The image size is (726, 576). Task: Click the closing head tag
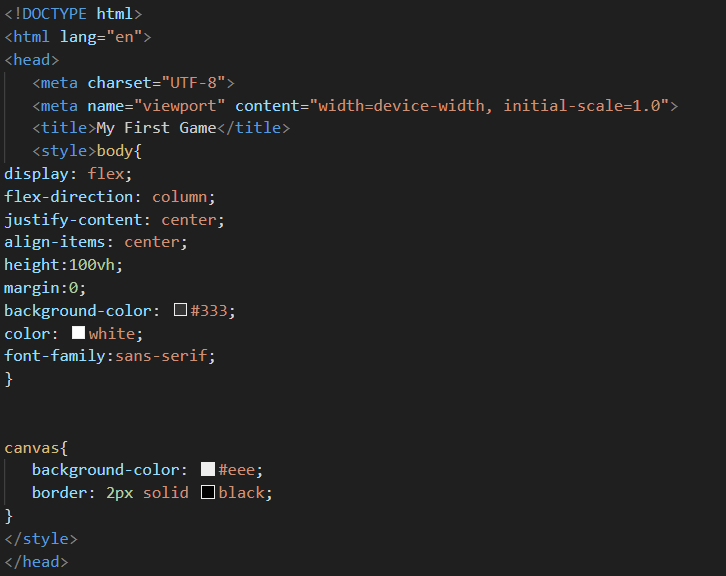pyautogui.click(x=37, y=562)
